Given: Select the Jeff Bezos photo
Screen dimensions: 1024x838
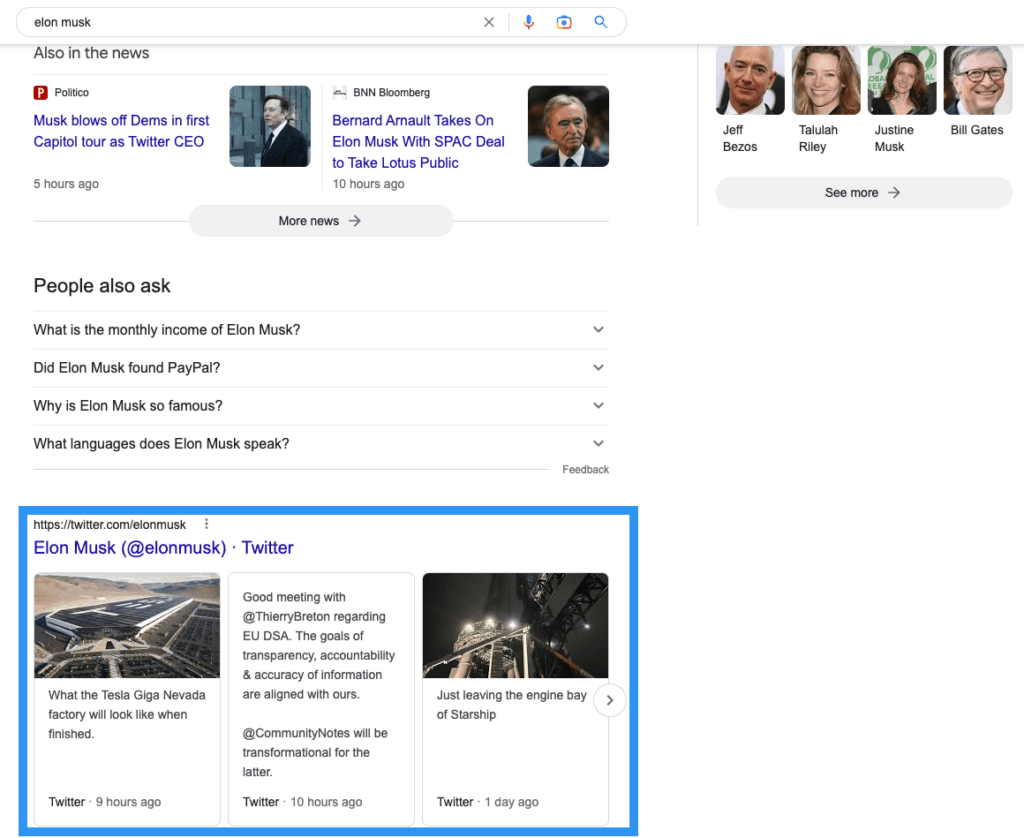Looking at the screenshot, I should (750, 80).
